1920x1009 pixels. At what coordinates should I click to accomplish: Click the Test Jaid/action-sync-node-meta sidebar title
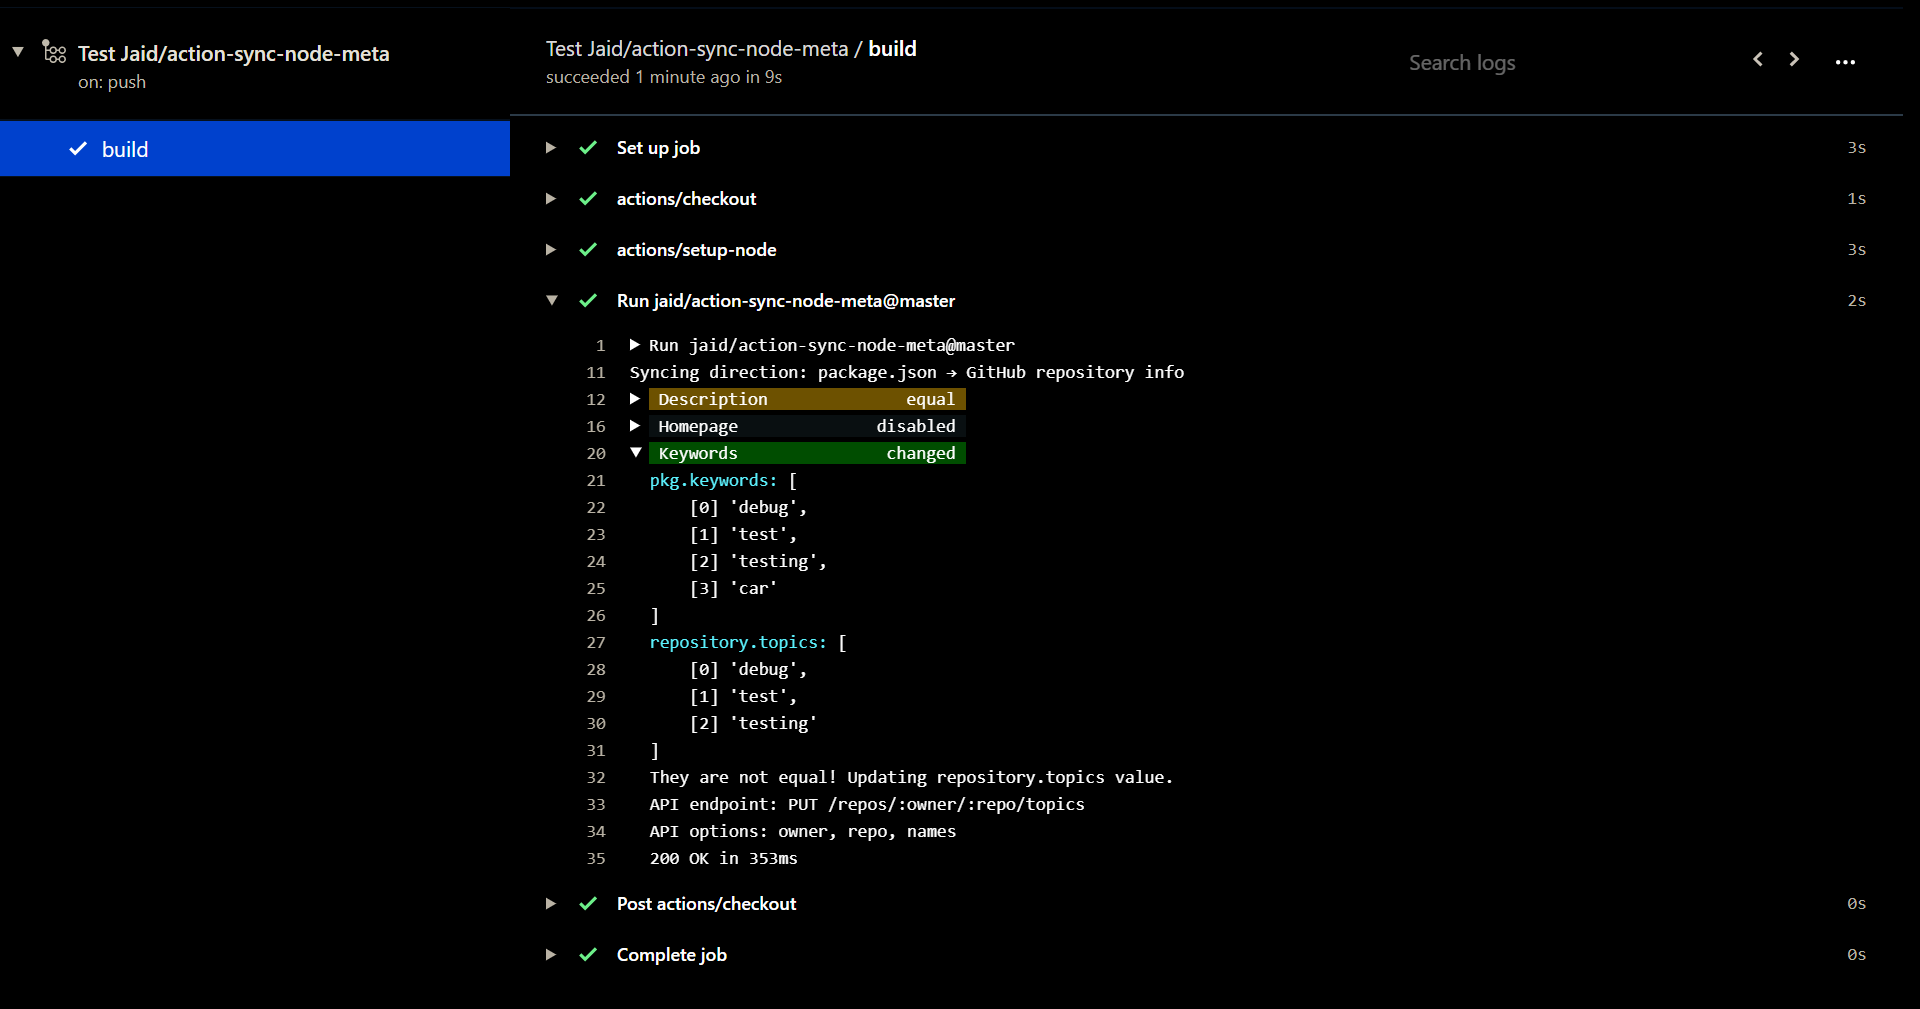(234, 54)
